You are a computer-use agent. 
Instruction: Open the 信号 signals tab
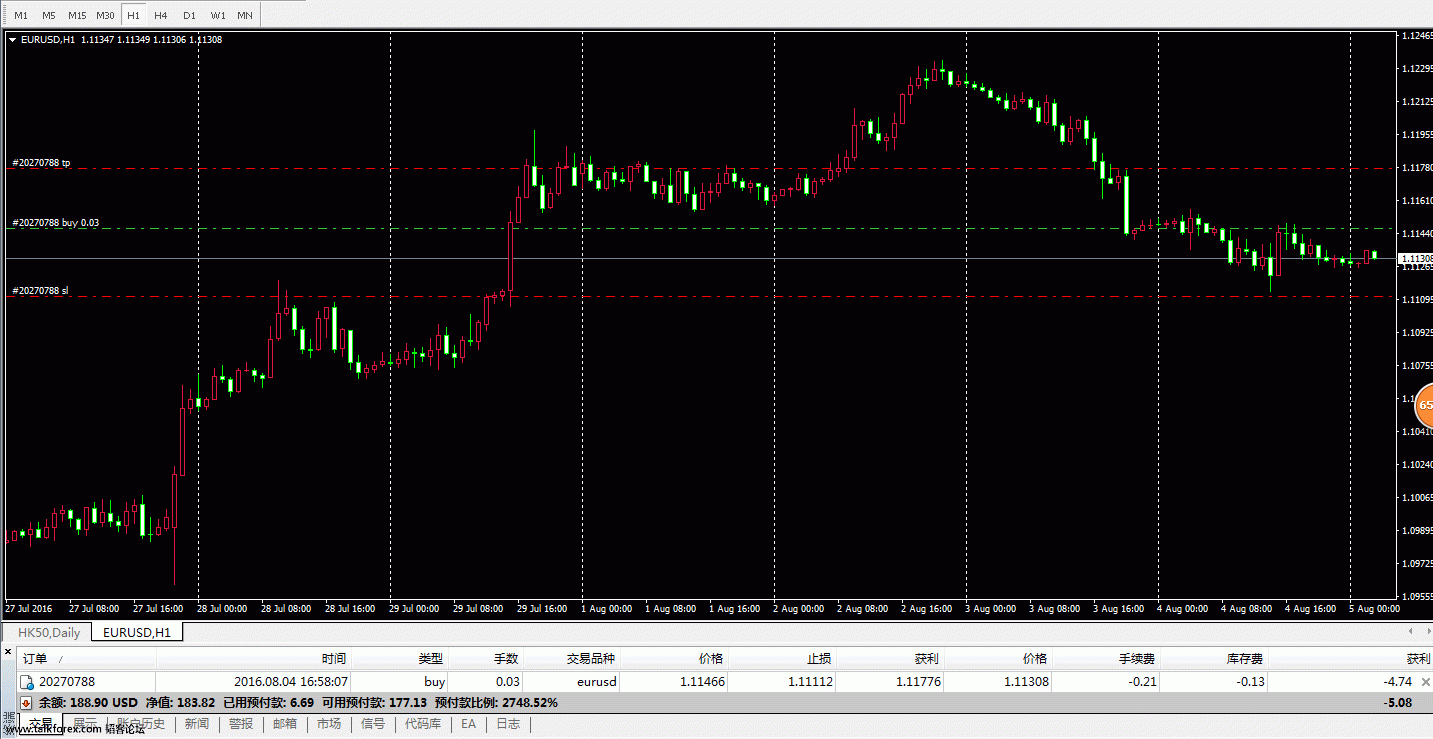tap(372, 723)
